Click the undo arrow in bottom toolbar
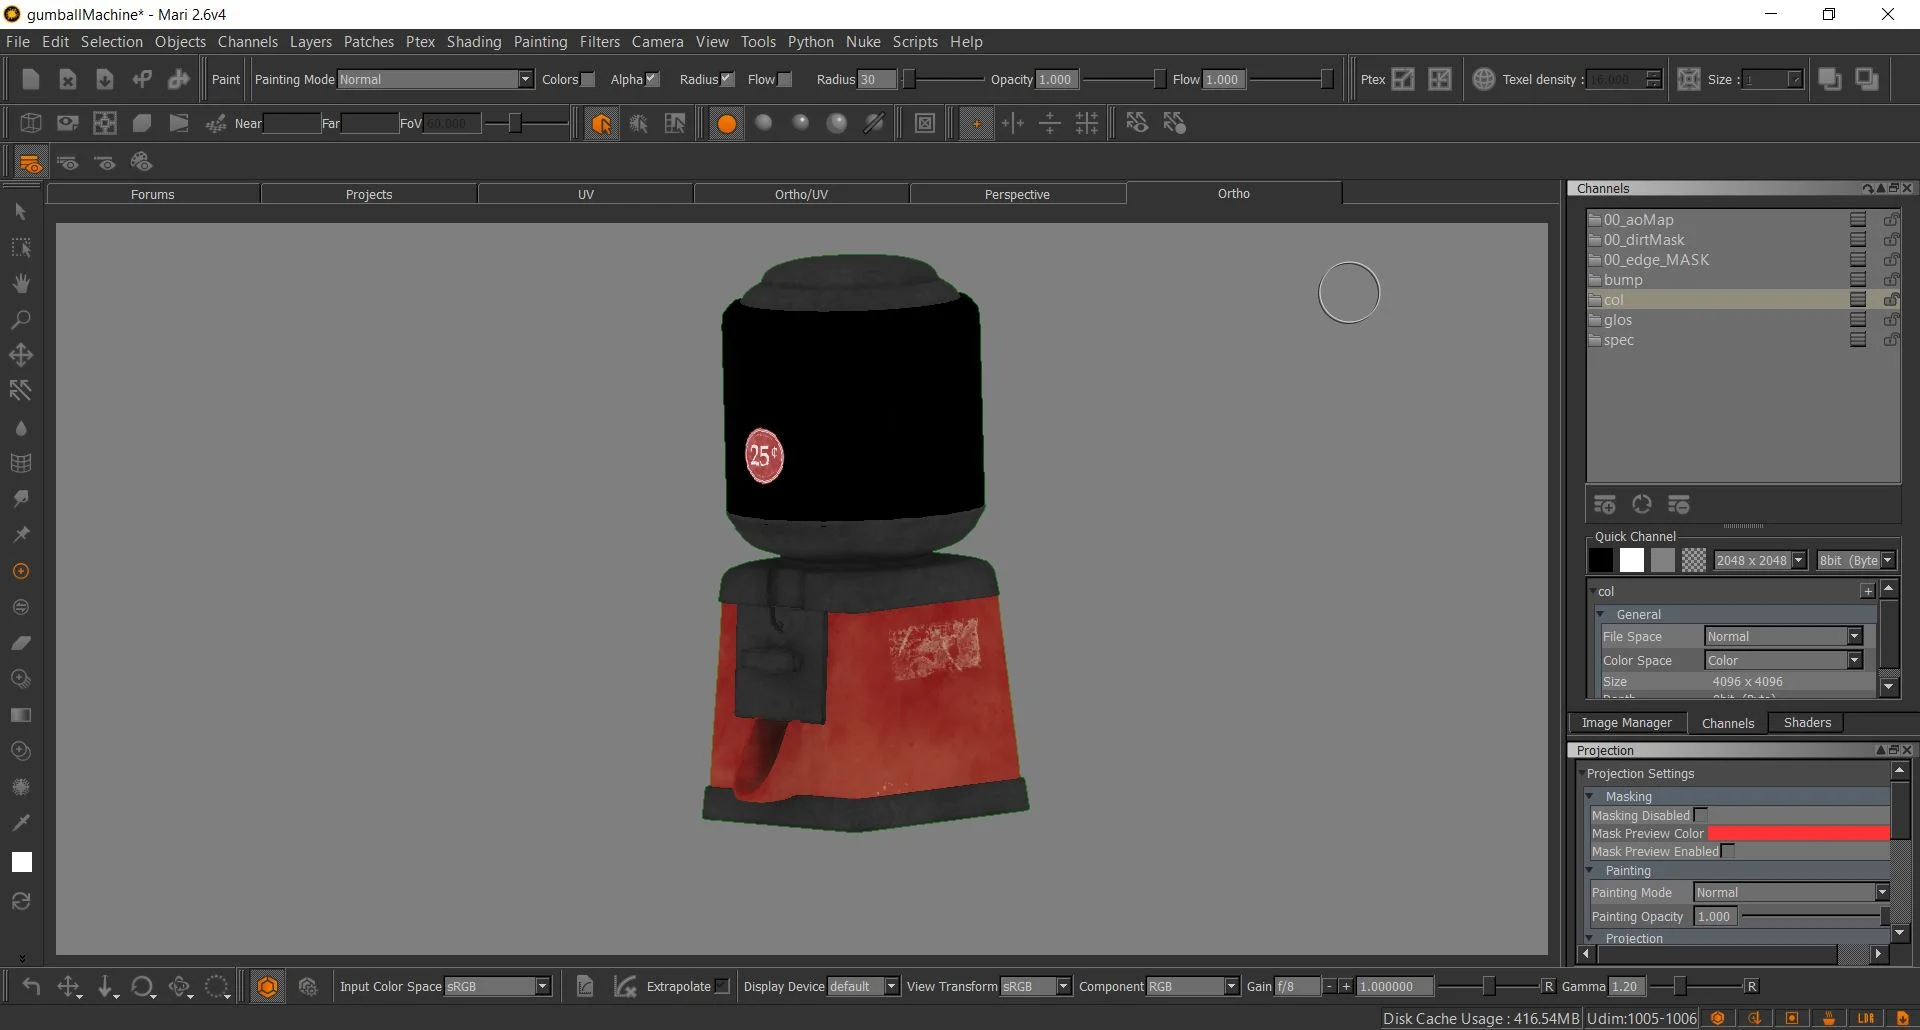This screenshot has width=1920, height=1030. [x=31, y=987]
